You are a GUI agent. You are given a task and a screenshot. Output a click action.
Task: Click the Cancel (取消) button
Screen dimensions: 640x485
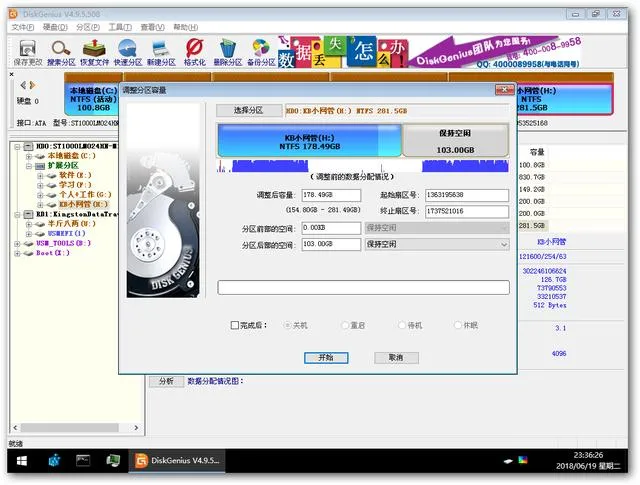coord(396,358)
